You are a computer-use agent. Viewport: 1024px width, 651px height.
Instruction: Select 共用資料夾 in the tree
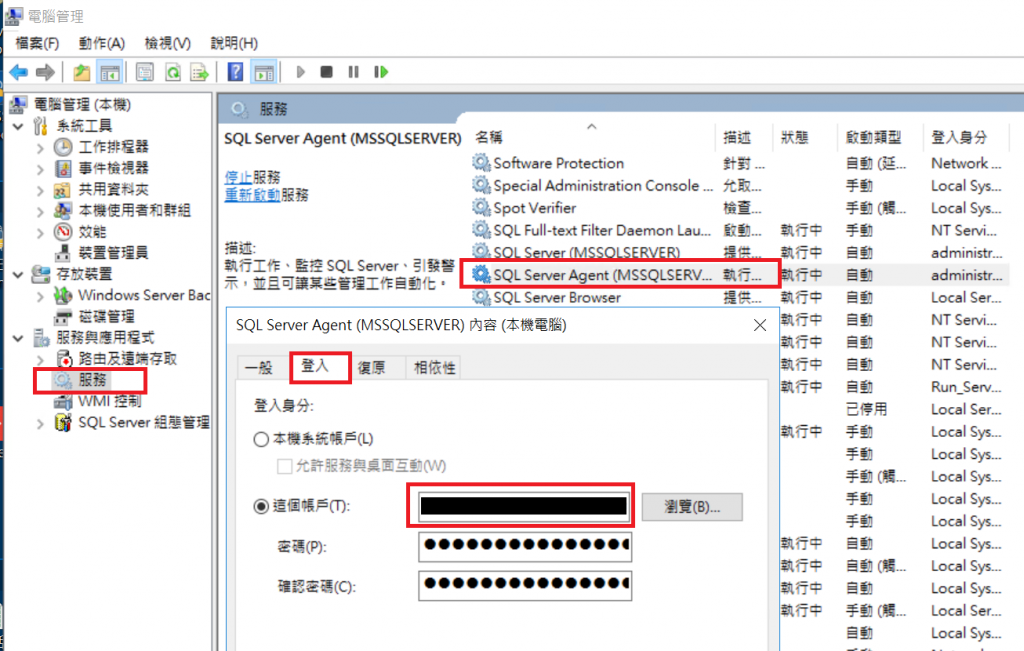113,189
